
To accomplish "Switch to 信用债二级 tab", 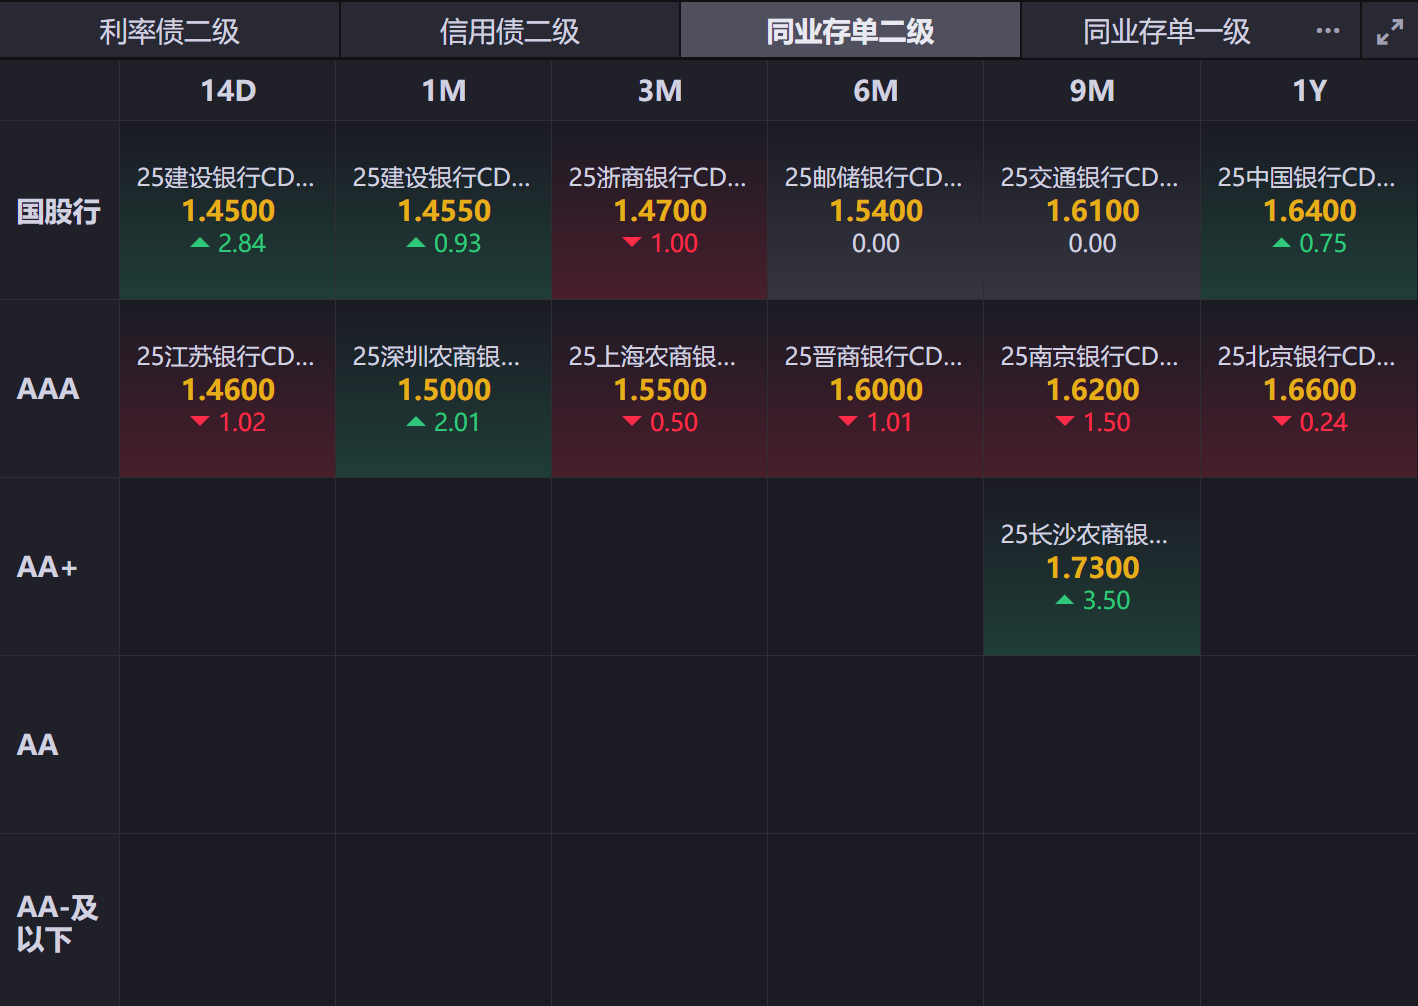I will pyautogui.click(x=510, y=31).
